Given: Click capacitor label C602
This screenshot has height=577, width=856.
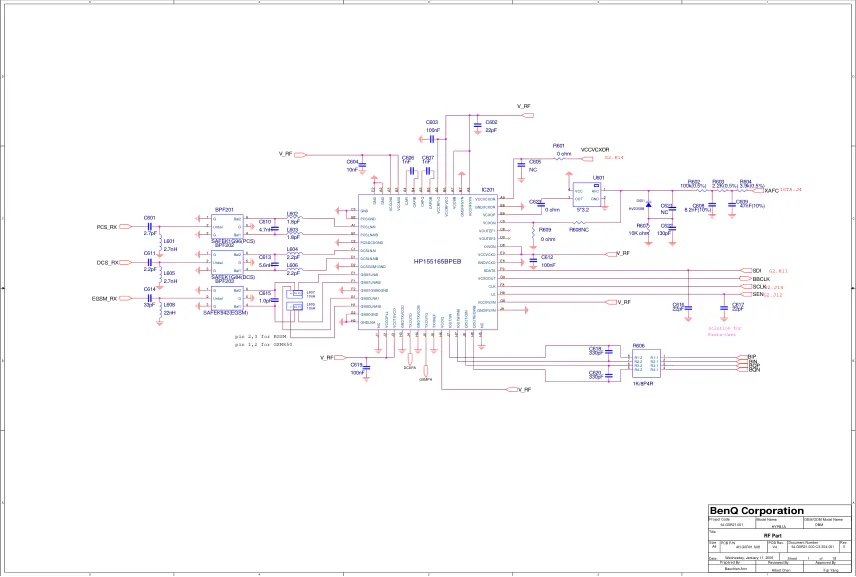Looking at the screenshot, I should tap(491, 123).
